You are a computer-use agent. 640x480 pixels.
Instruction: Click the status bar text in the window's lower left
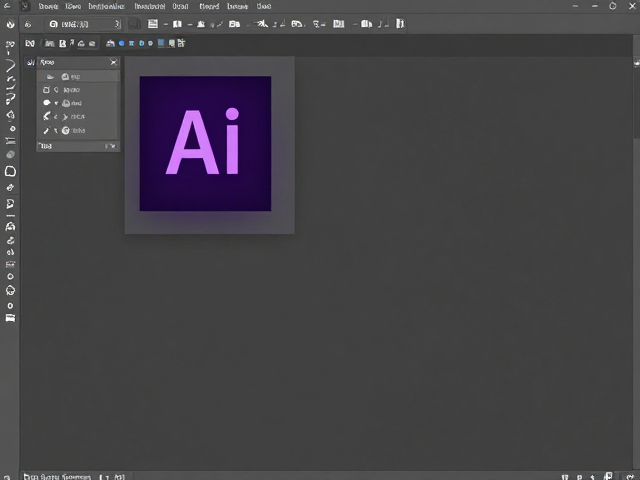click(x=57, y=476)
